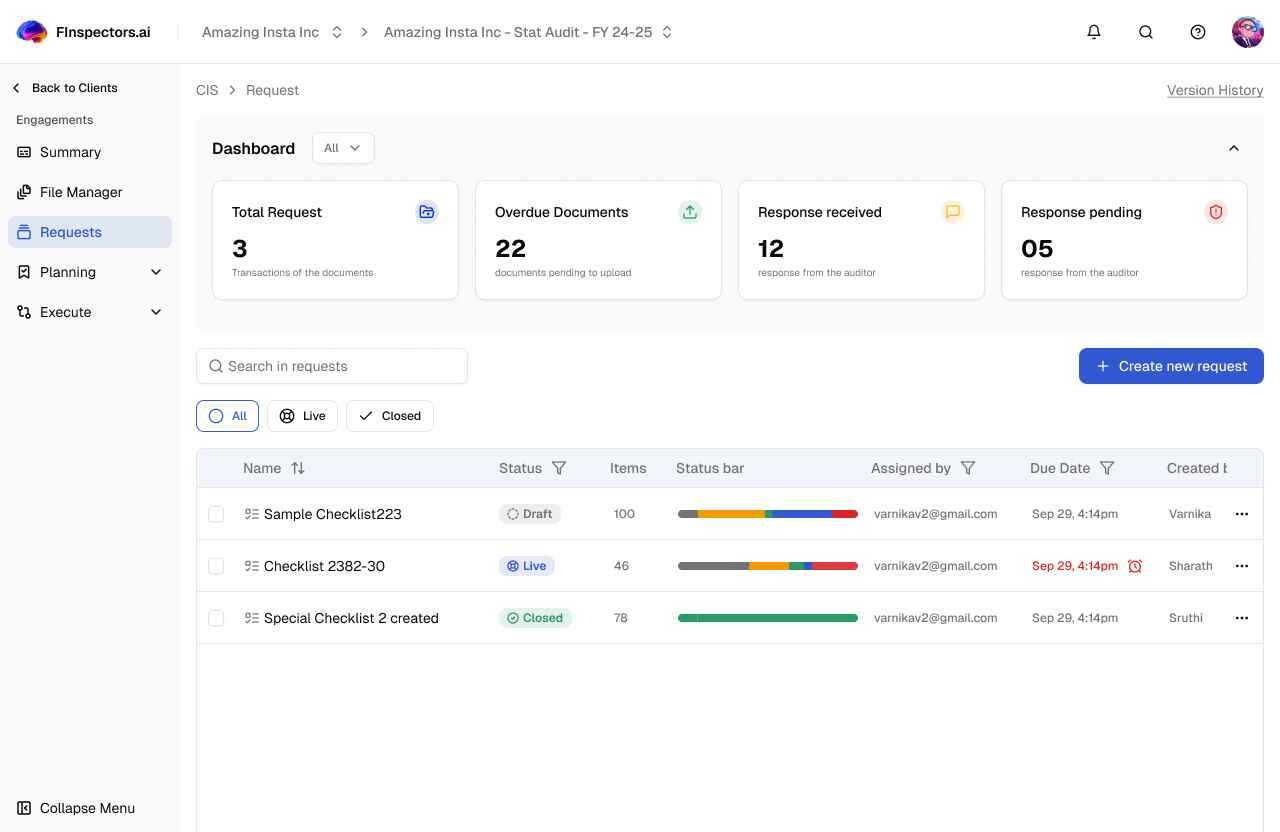Screen dimensions: 1280x832
Task: Switch to the Live filter tab
Action: [x=302, y=416]
